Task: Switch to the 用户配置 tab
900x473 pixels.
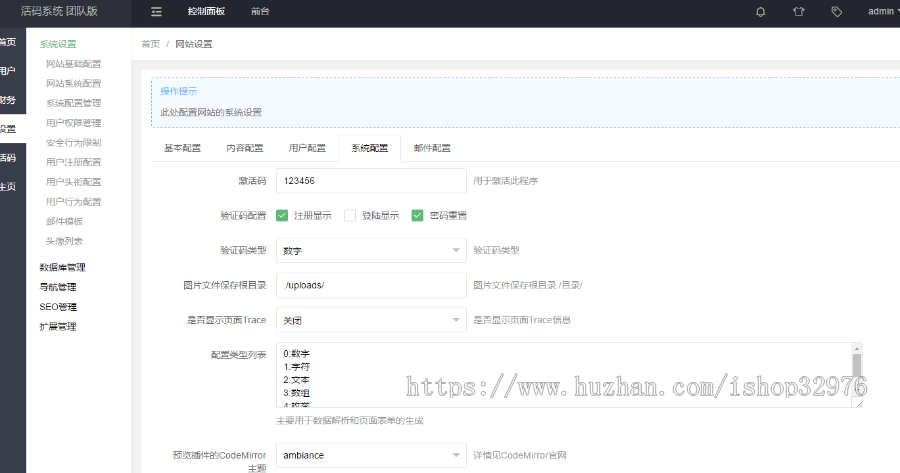Action: (x=307, y=148)
